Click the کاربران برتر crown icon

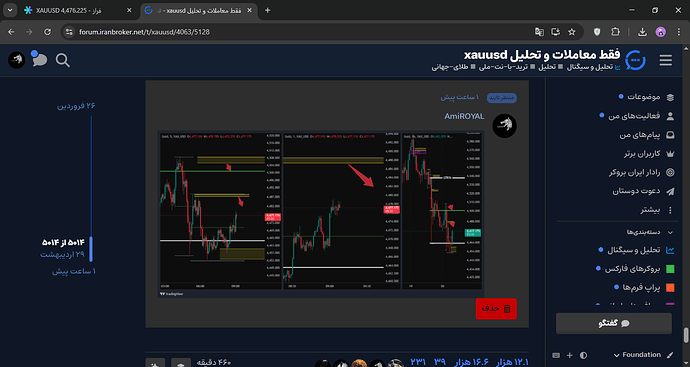(670, 154)
